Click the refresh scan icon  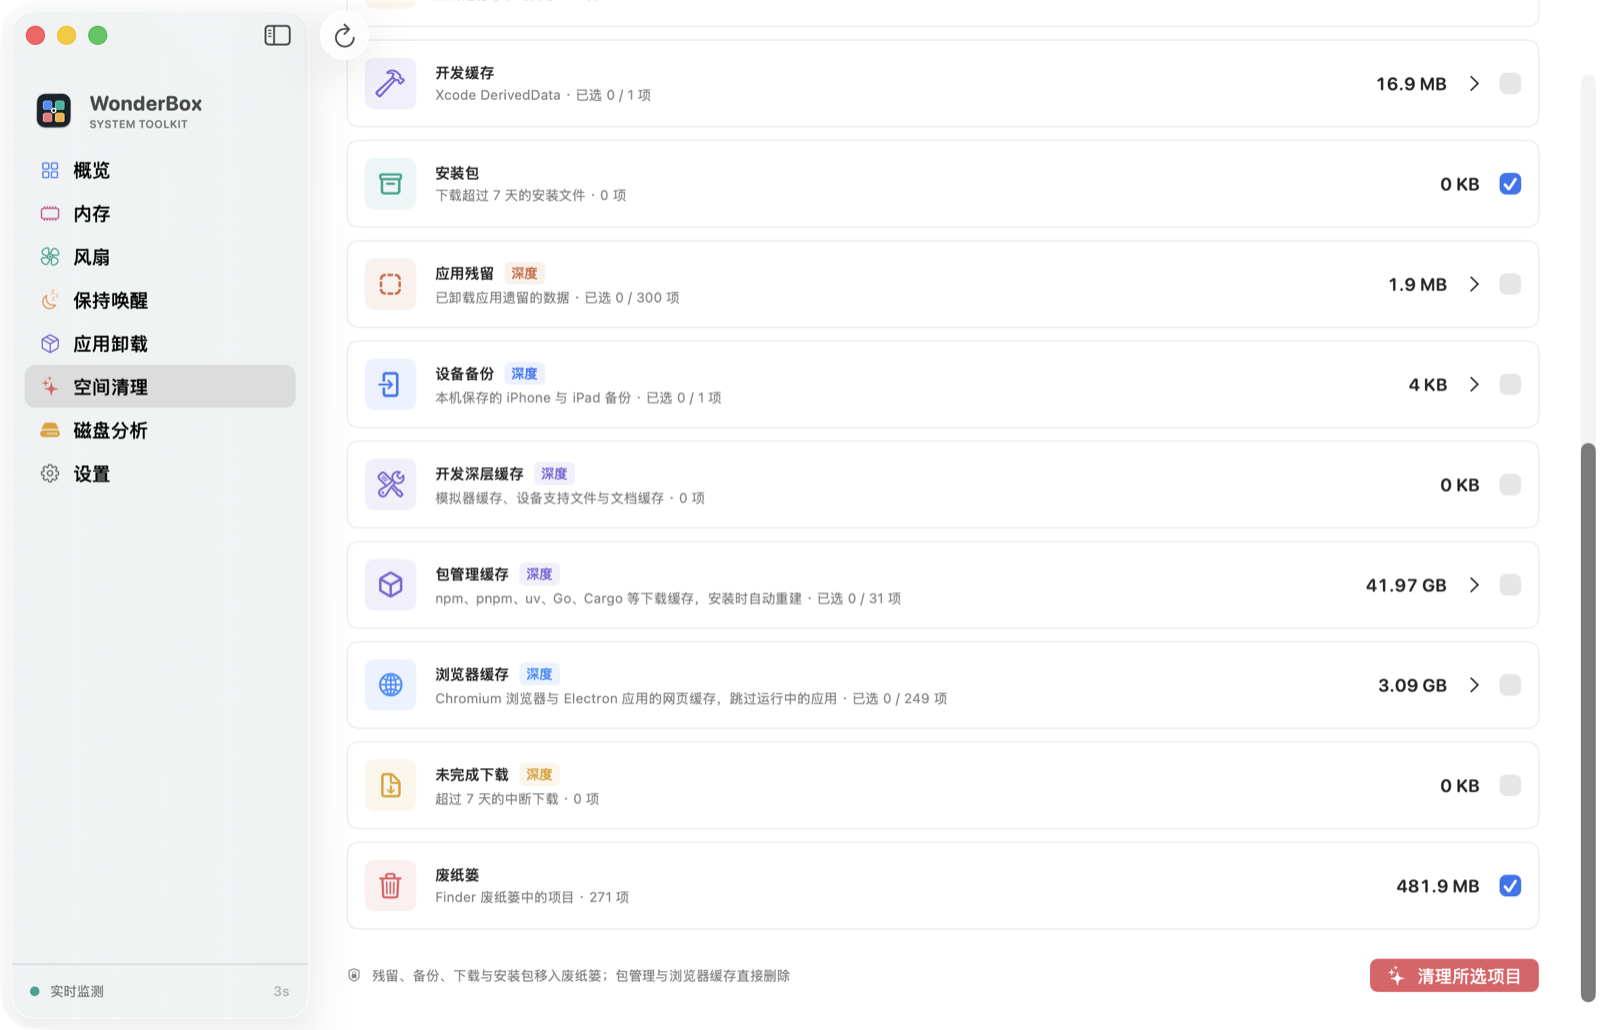coord(344,36)
